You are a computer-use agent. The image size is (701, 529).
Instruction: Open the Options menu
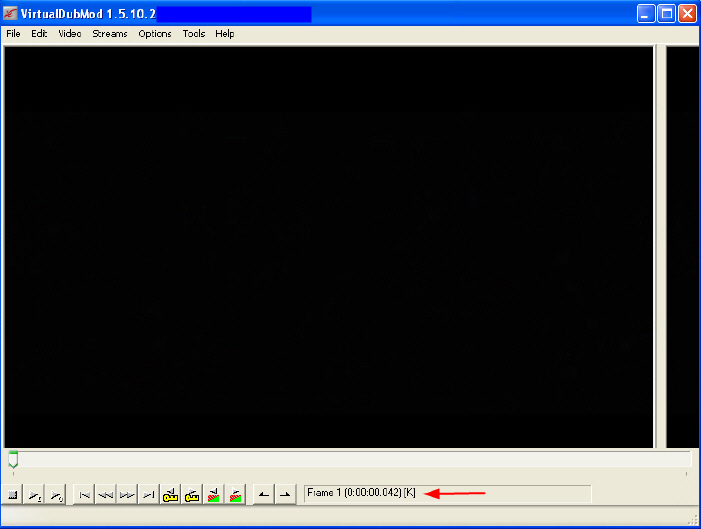(155, 34)
